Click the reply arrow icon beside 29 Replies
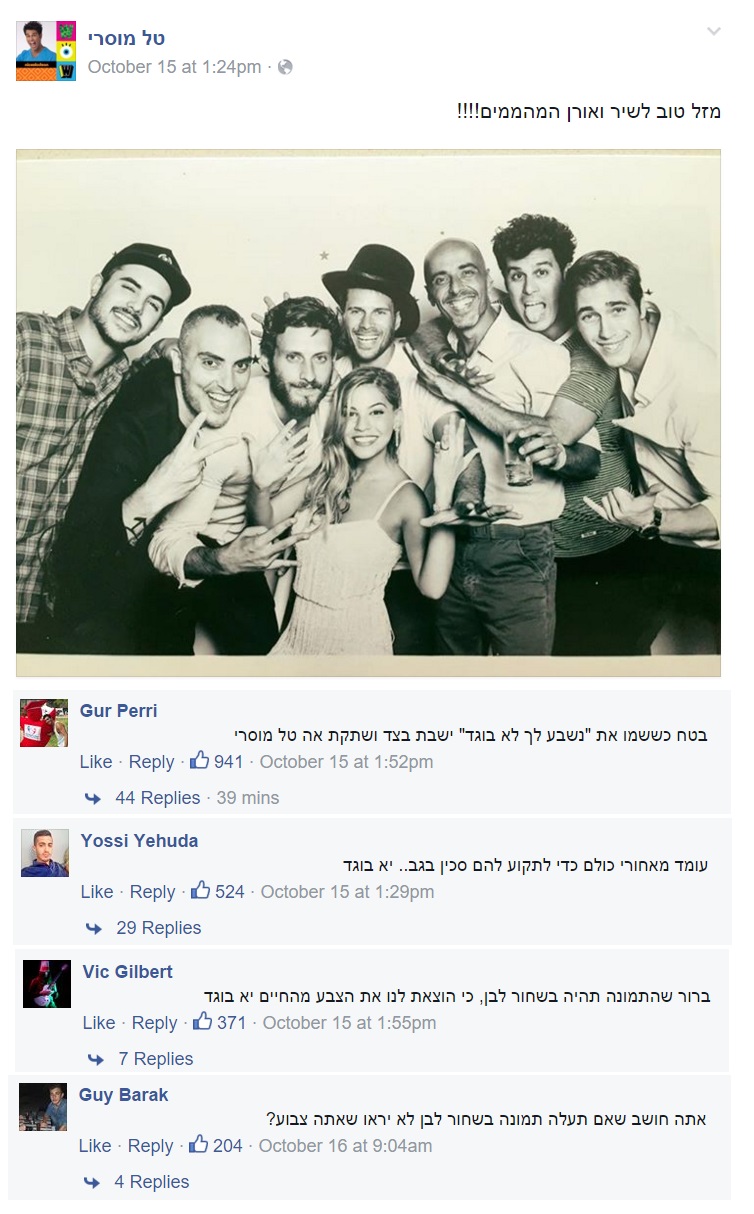This screenshot has width=754, height=1214. tap(93, 928)
